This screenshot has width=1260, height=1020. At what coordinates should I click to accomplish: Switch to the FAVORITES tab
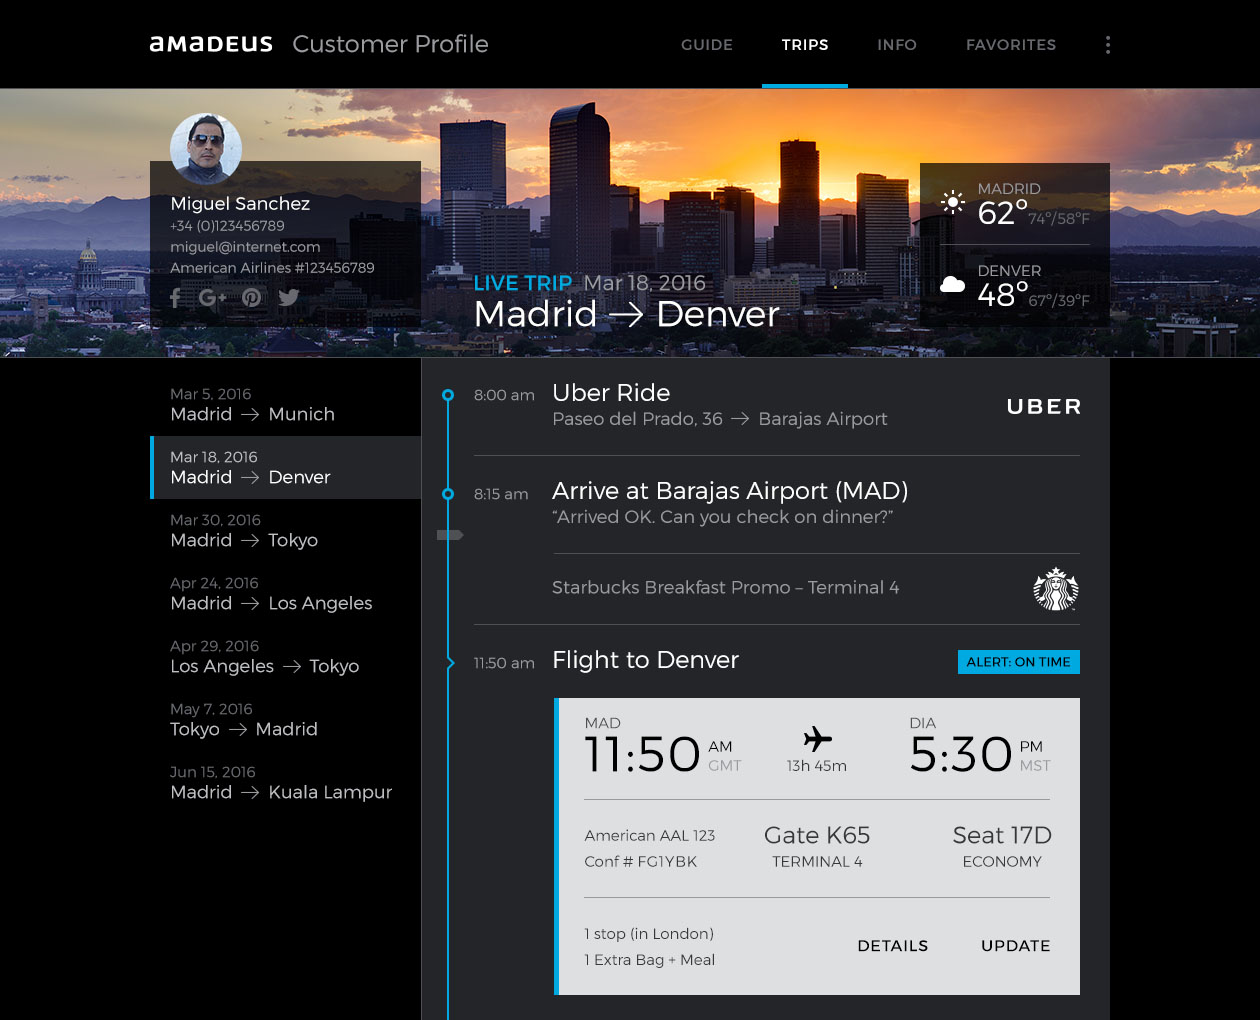(1011, 45)
